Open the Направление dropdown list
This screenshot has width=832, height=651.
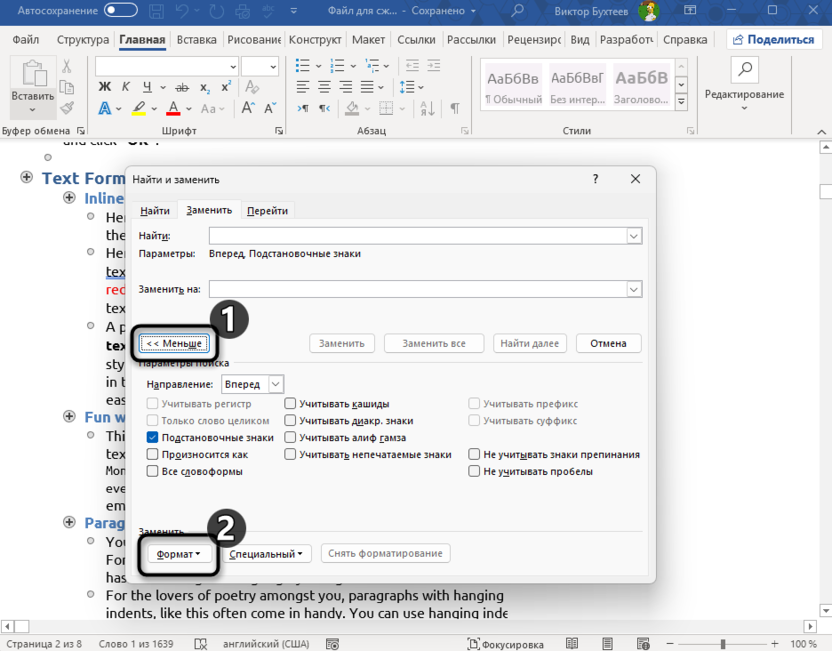(x=276, y=384)
